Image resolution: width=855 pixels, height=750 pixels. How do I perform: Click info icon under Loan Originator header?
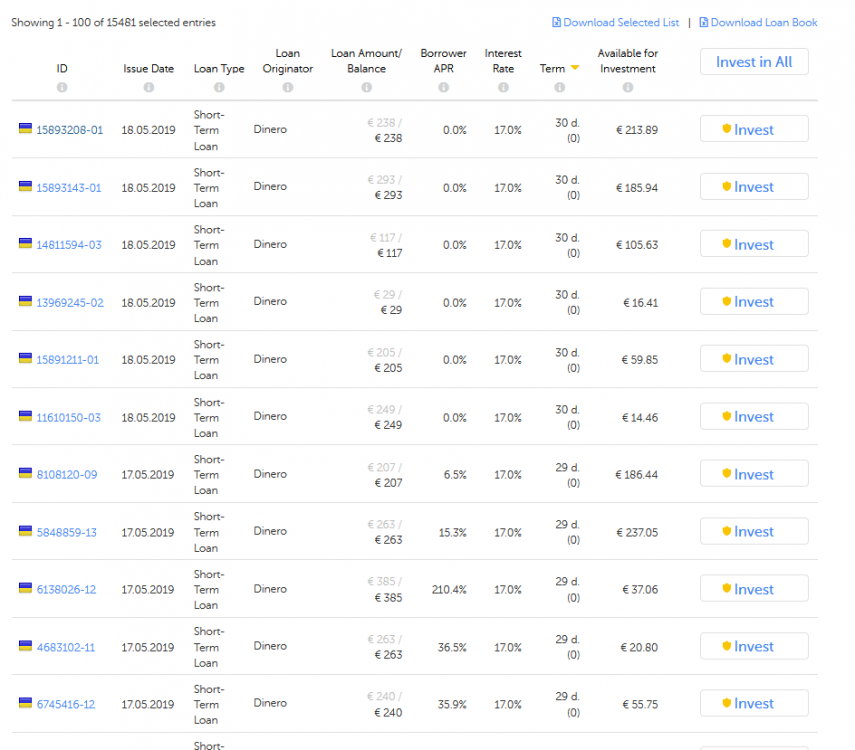pyautogui.click(x=288, y=88)
